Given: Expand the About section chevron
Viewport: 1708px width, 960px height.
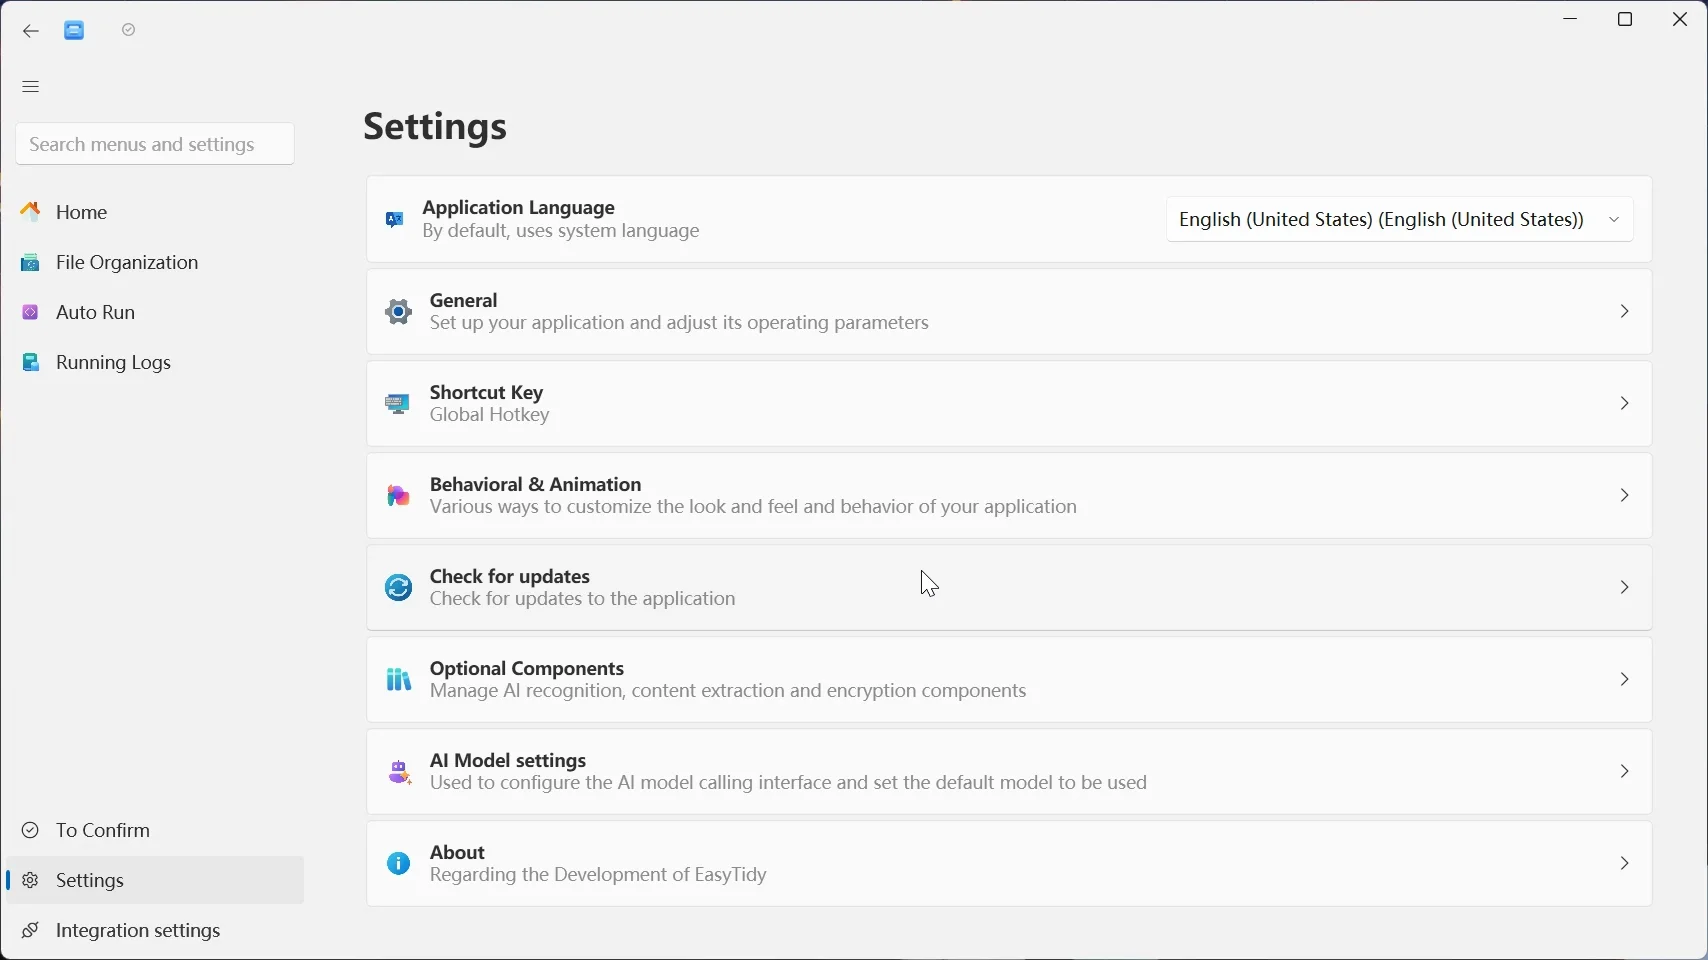Looking at the screenshot, I should (x=1624, y=864).
